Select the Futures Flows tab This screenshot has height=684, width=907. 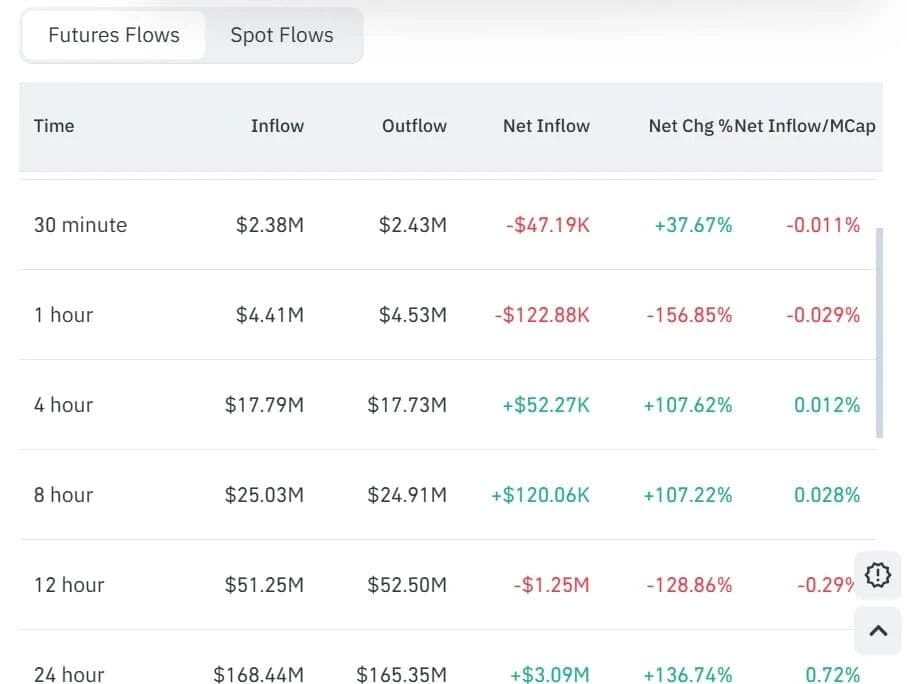(x=114, y=36)
